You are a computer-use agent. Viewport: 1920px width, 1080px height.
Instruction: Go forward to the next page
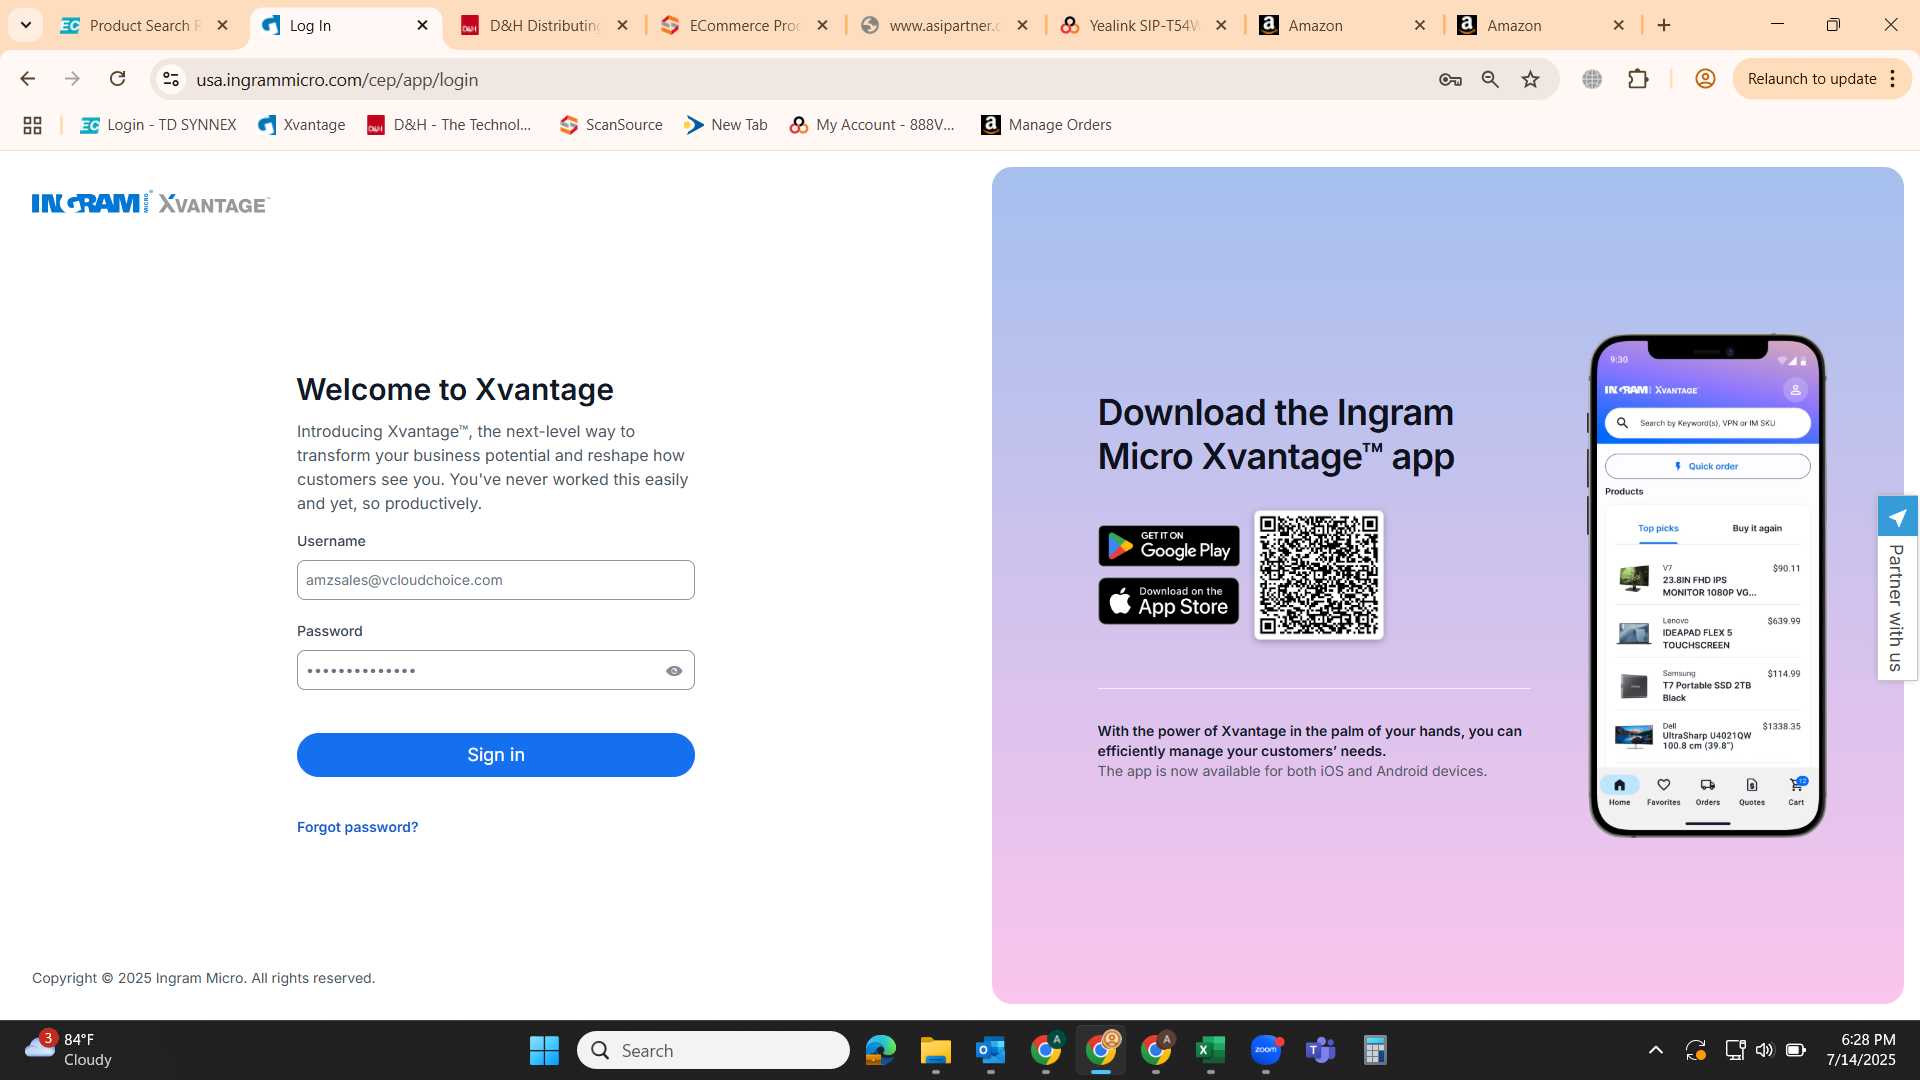[72, 79]
